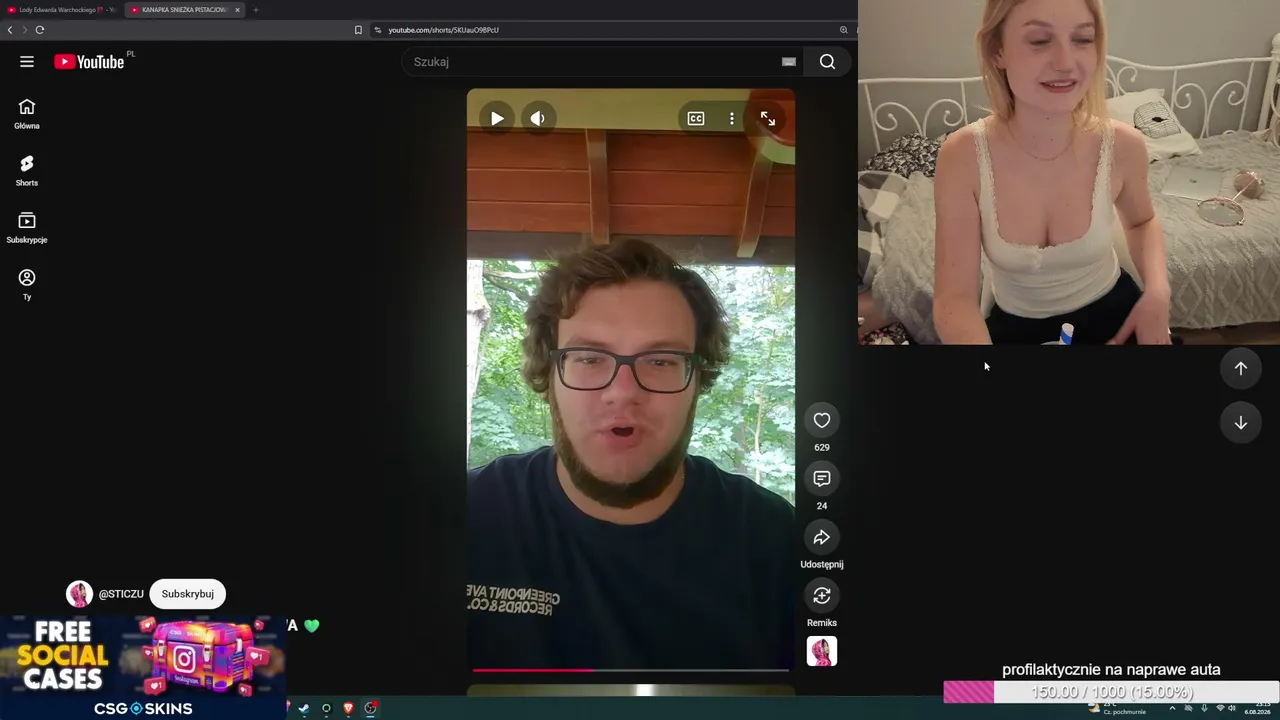Open the OBS icon in the taskbar

370,709
